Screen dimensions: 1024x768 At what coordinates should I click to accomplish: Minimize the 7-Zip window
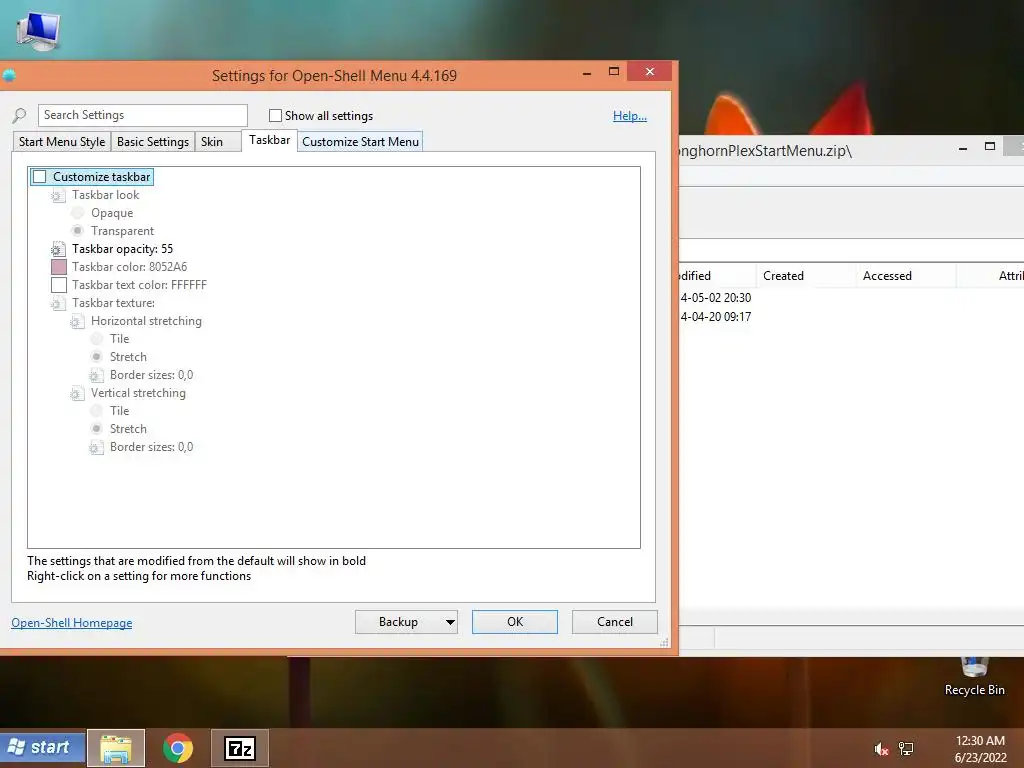[963, 148]
